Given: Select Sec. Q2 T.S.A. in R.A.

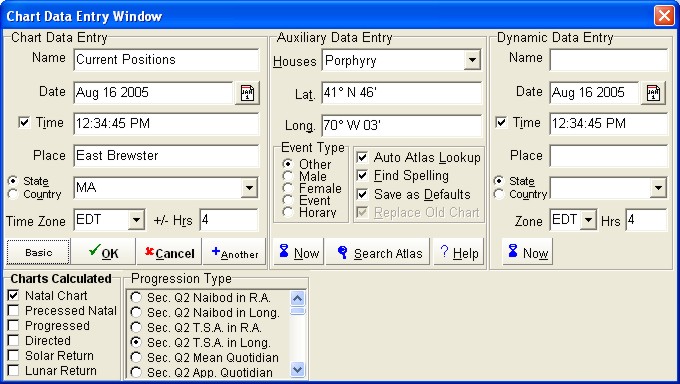Looking at the screenshot, I should pyautogui.click(x=136, y=328).
